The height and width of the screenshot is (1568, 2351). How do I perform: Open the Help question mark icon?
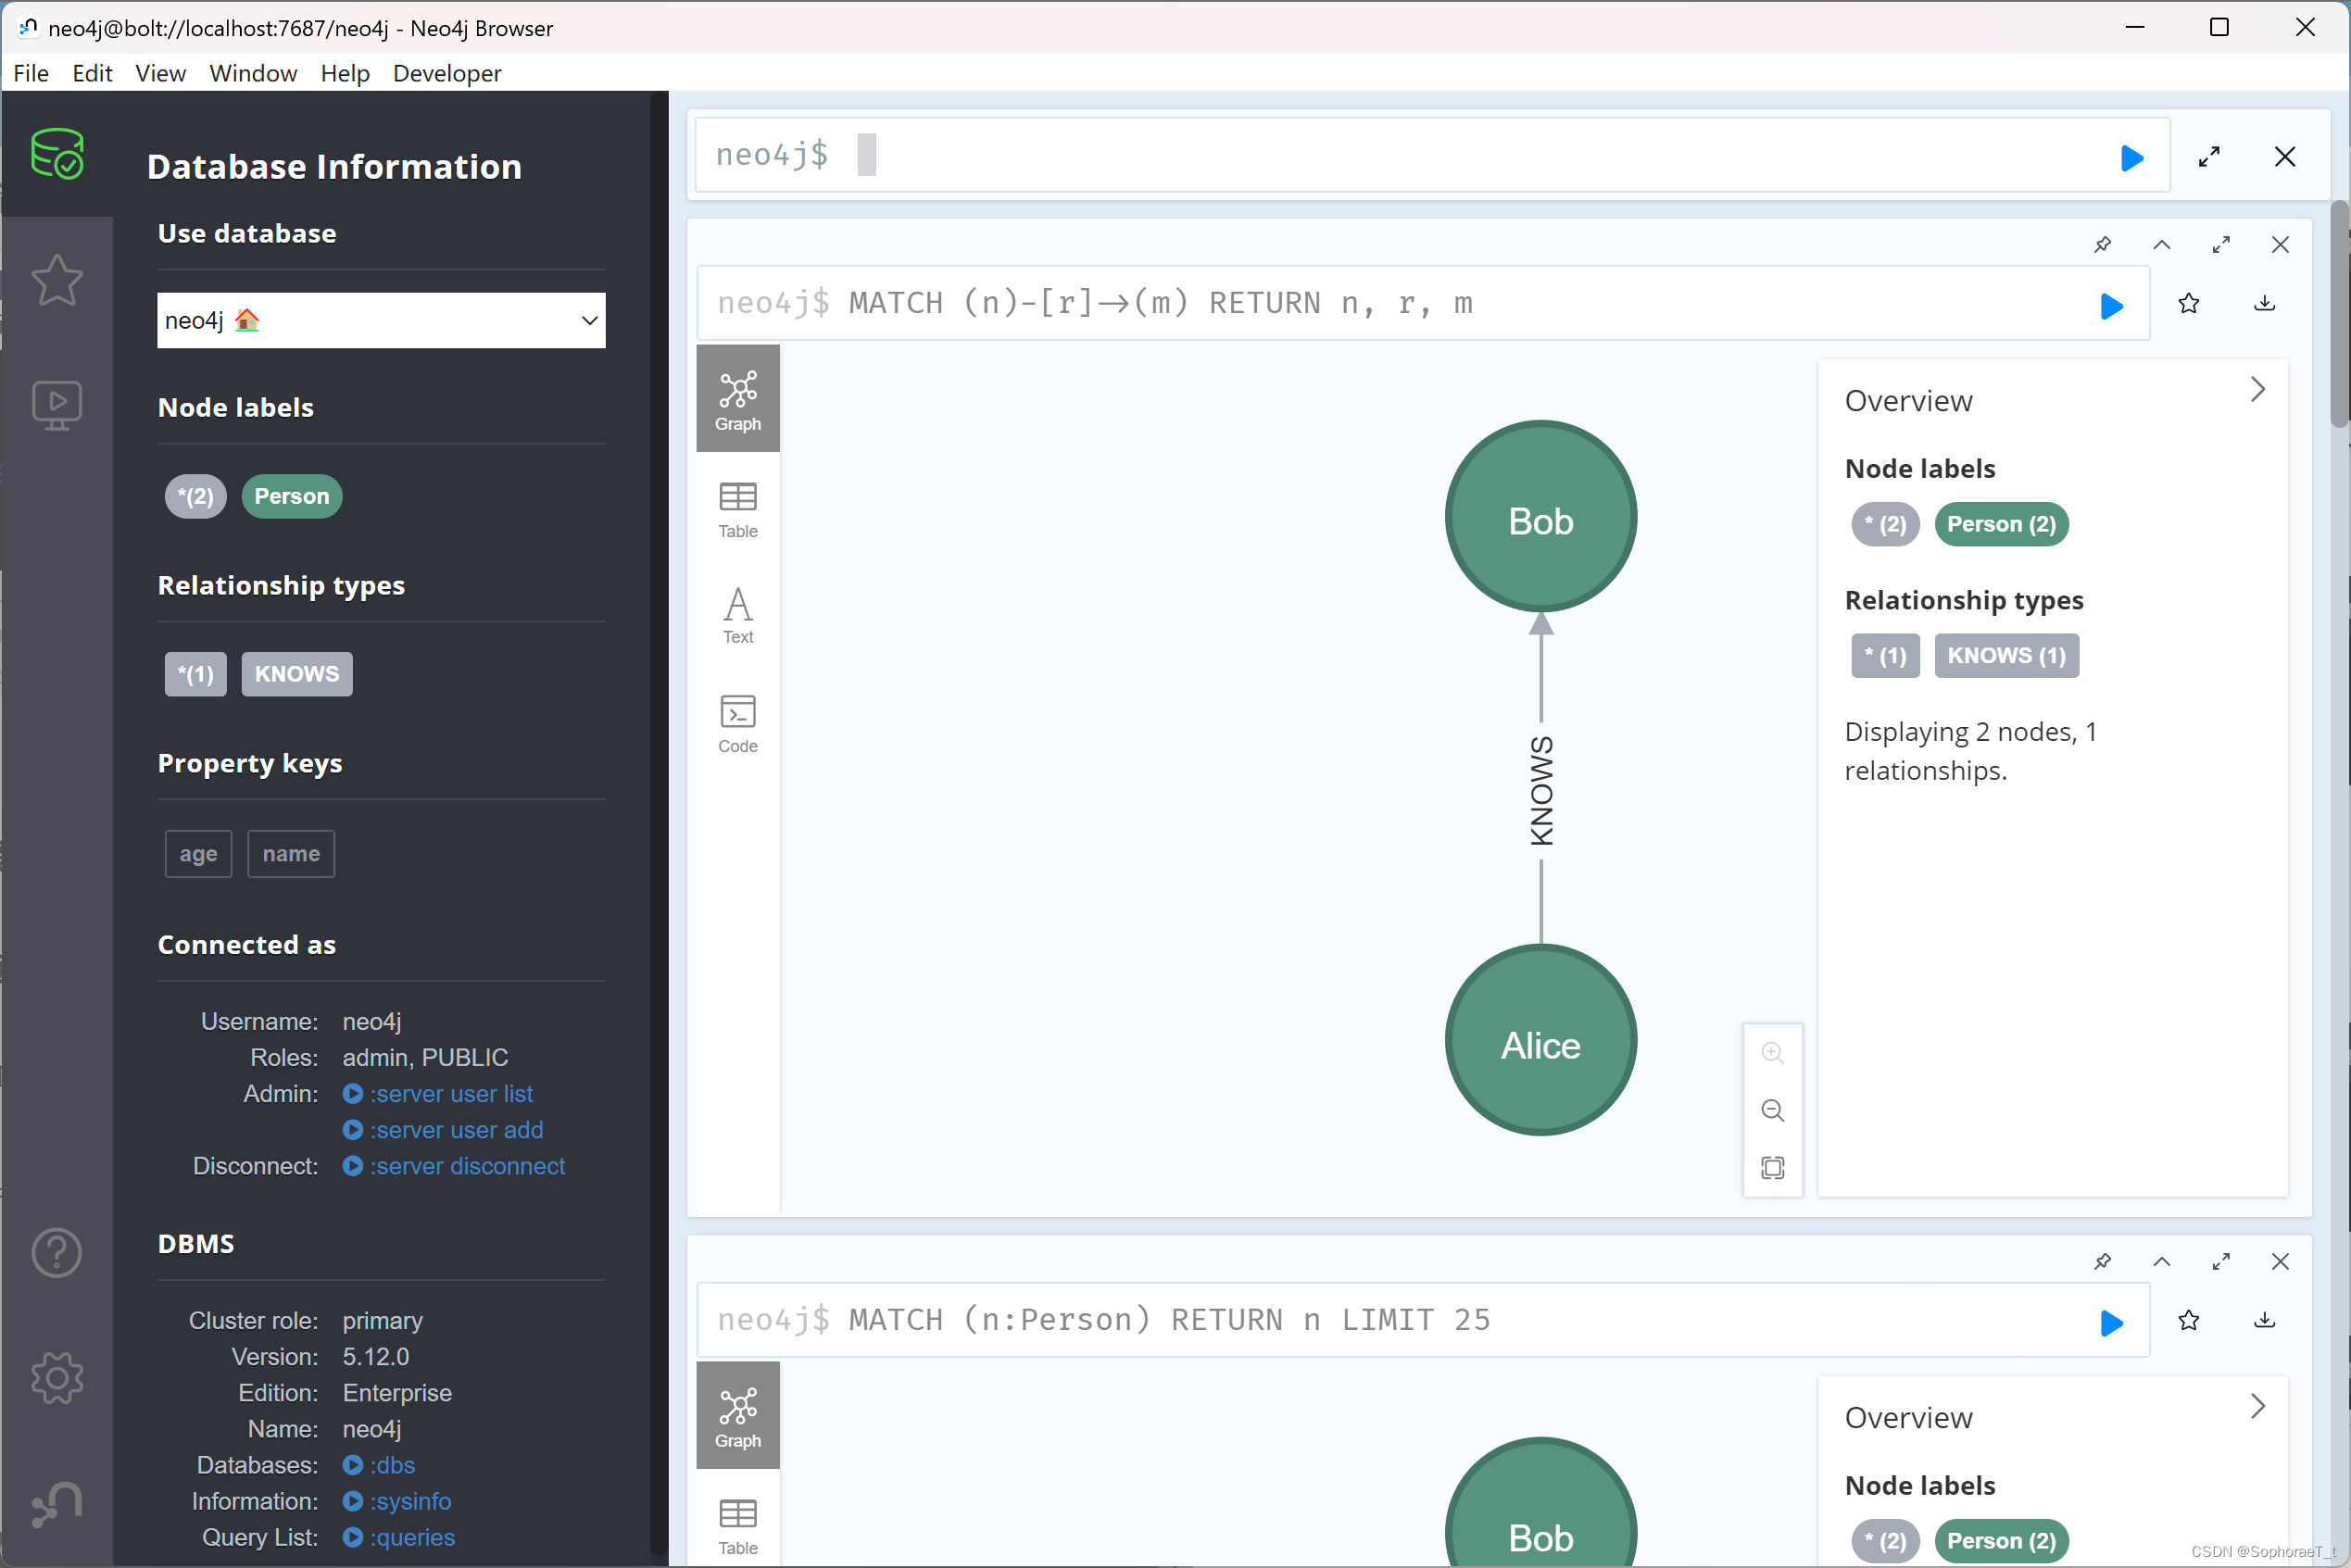click(x=57, y=1252)
